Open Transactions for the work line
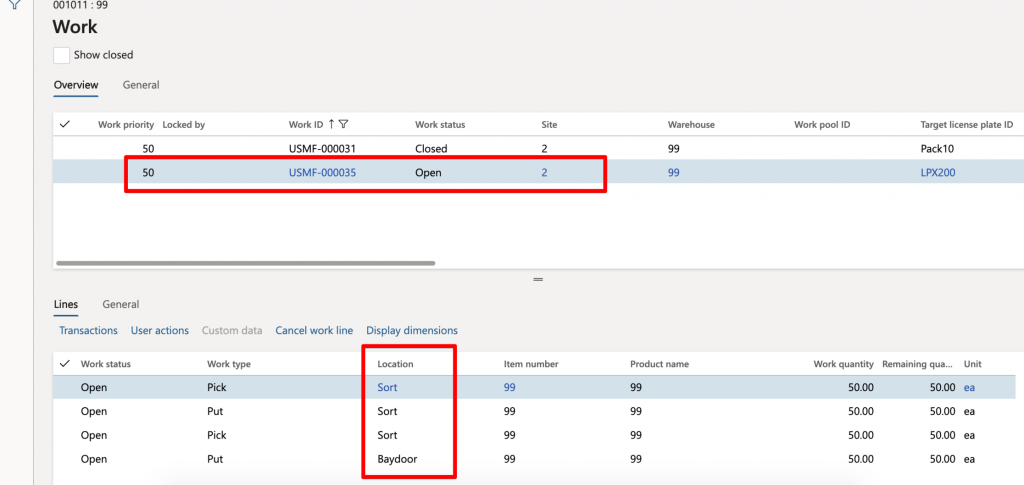The width and height of the screenshot is (1024, 485). (88, 330)
